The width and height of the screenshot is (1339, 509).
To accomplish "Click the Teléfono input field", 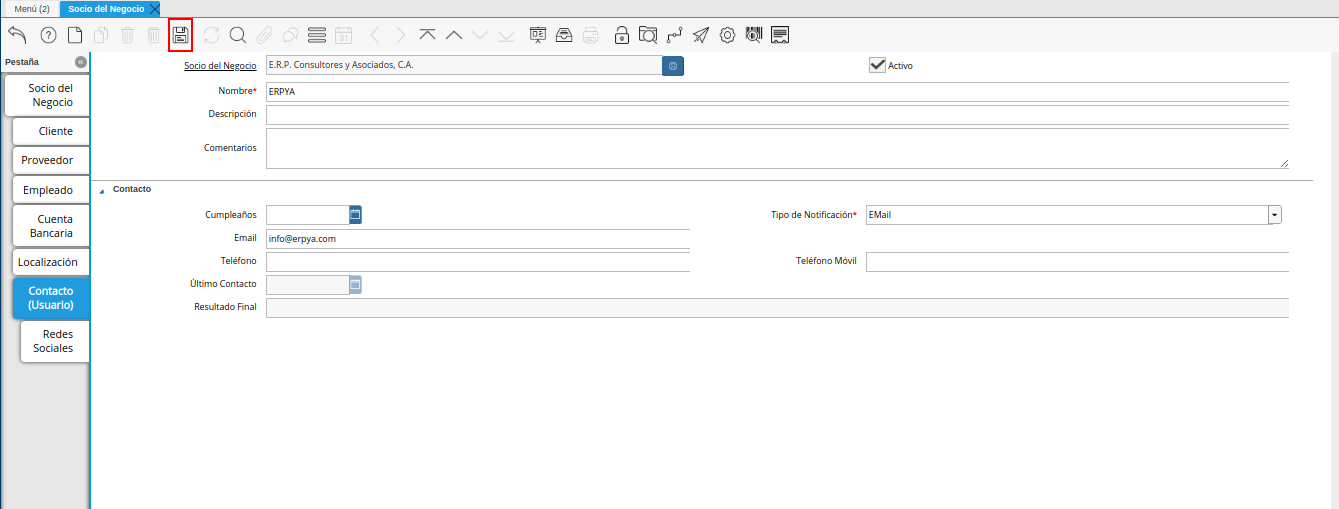I will coord(478,261).
